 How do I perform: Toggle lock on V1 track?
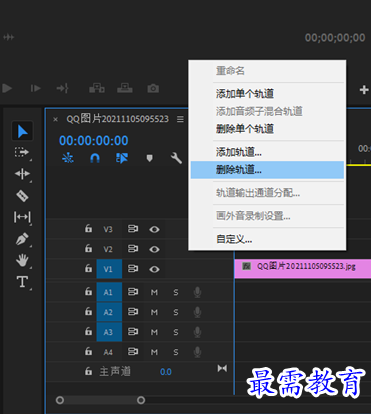tap(88, 268)
